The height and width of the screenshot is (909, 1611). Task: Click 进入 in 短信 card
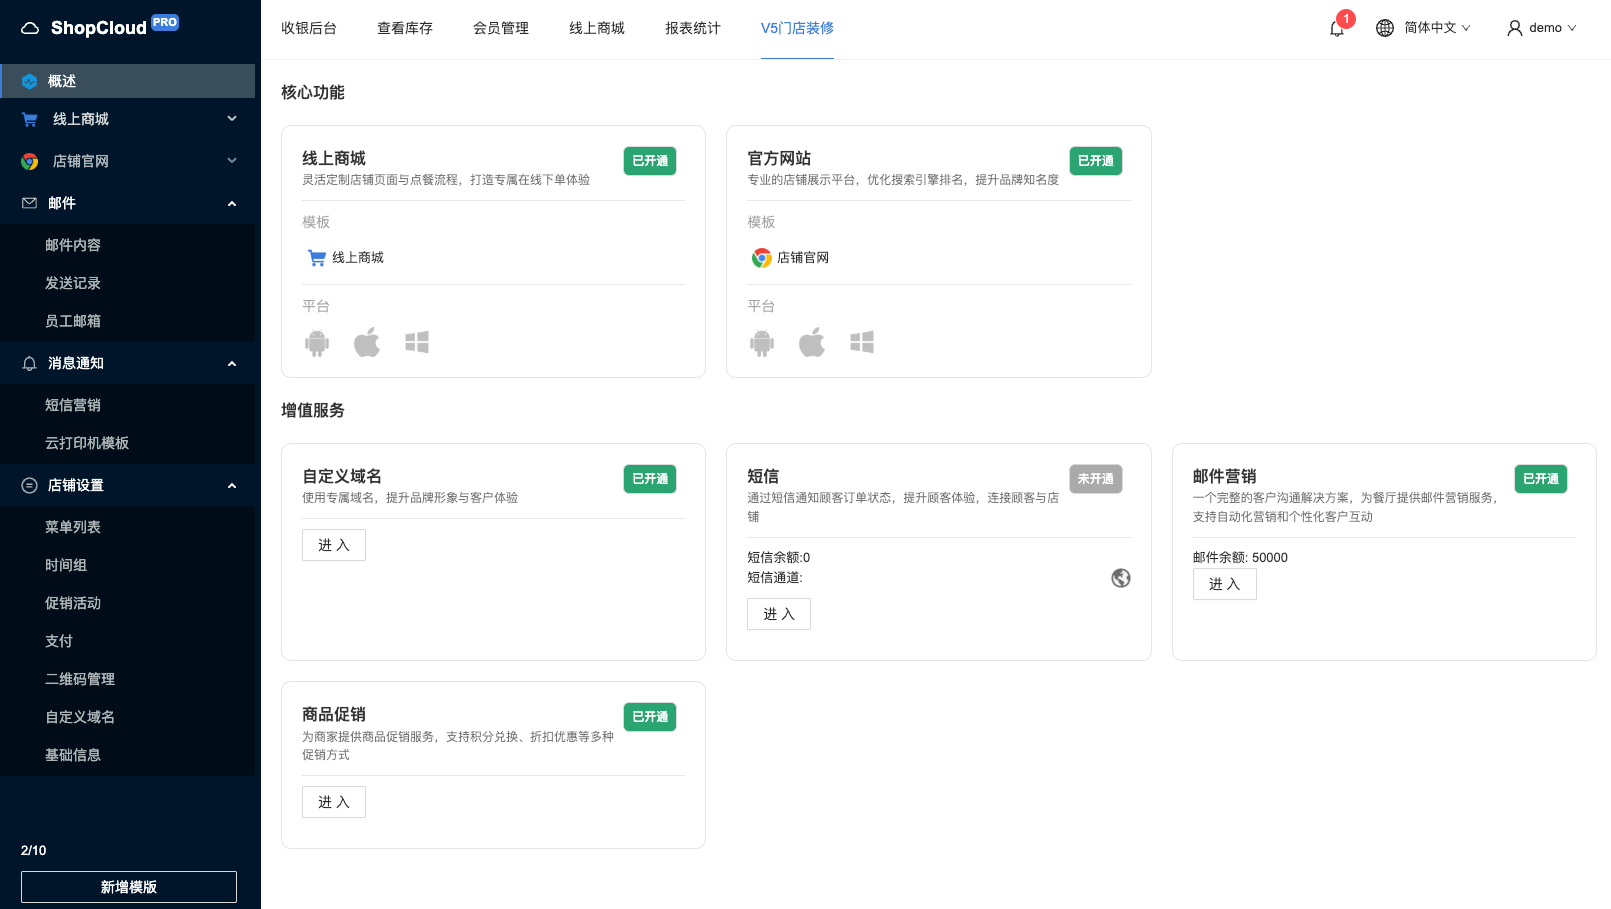pyautogui.click(x=779, y=614)
